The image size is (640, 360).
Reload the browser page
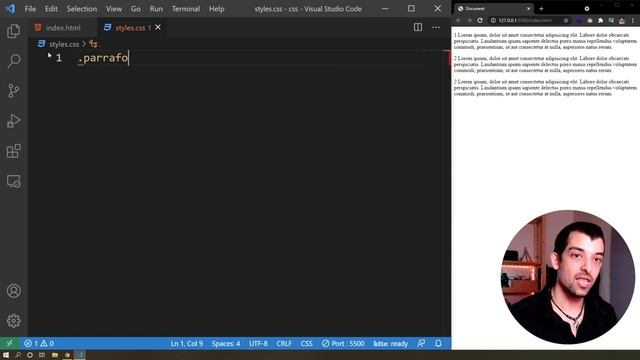click(x=480, y=20)
